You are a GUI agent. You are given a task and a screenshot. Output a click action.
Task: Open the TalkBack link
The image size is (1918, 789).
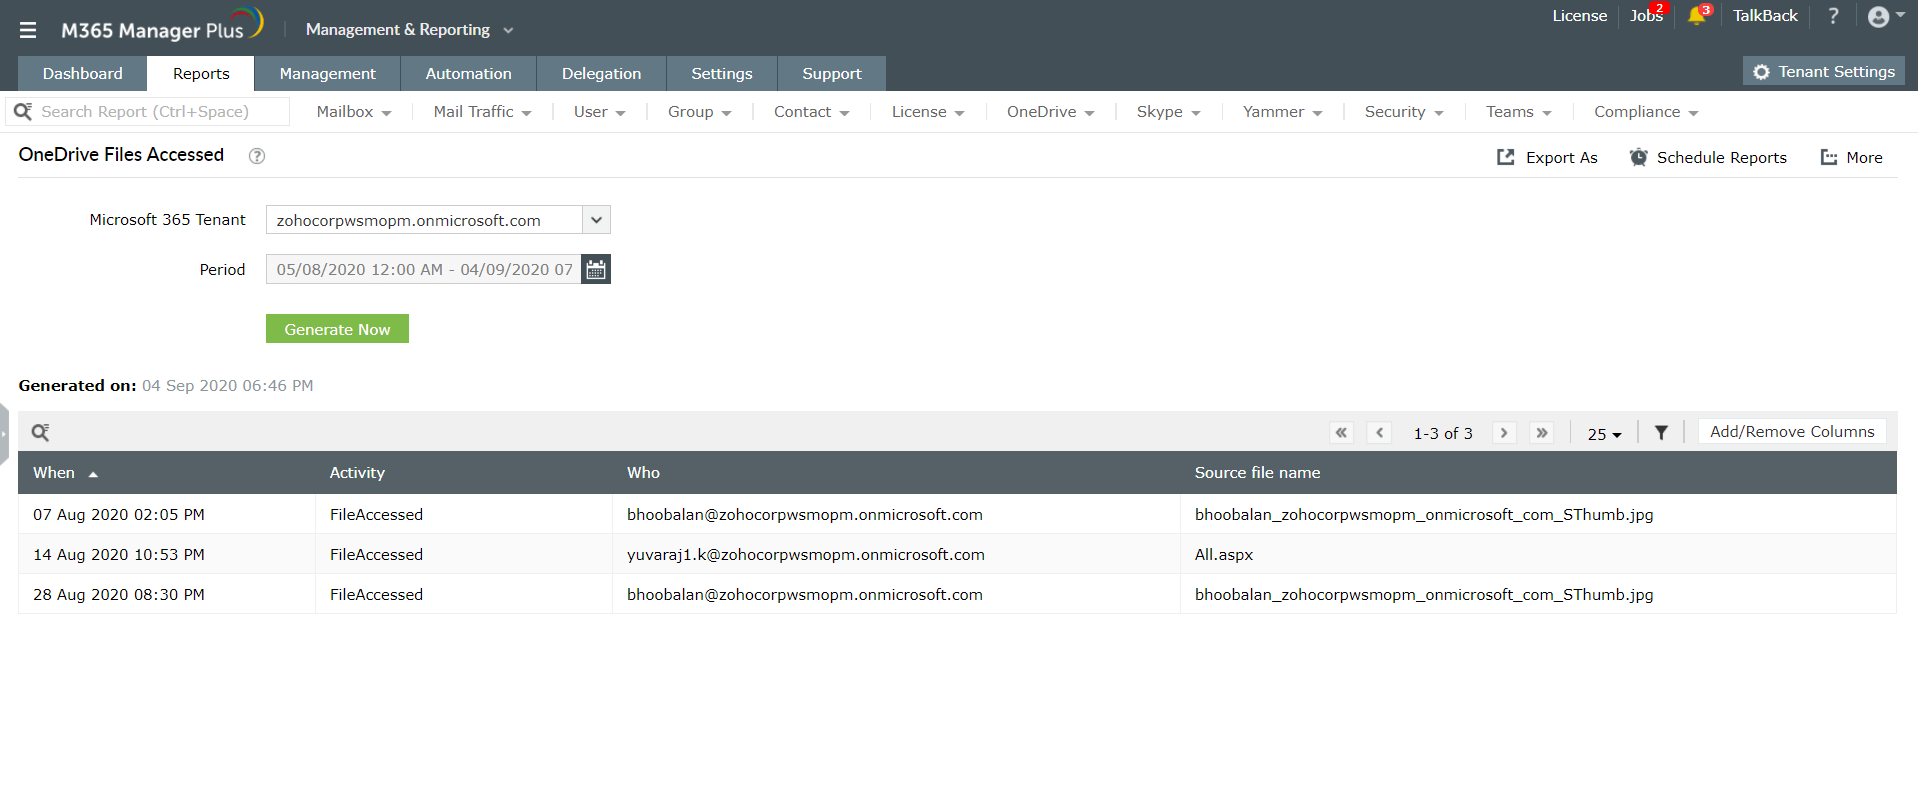click(x=1765, y=16)
